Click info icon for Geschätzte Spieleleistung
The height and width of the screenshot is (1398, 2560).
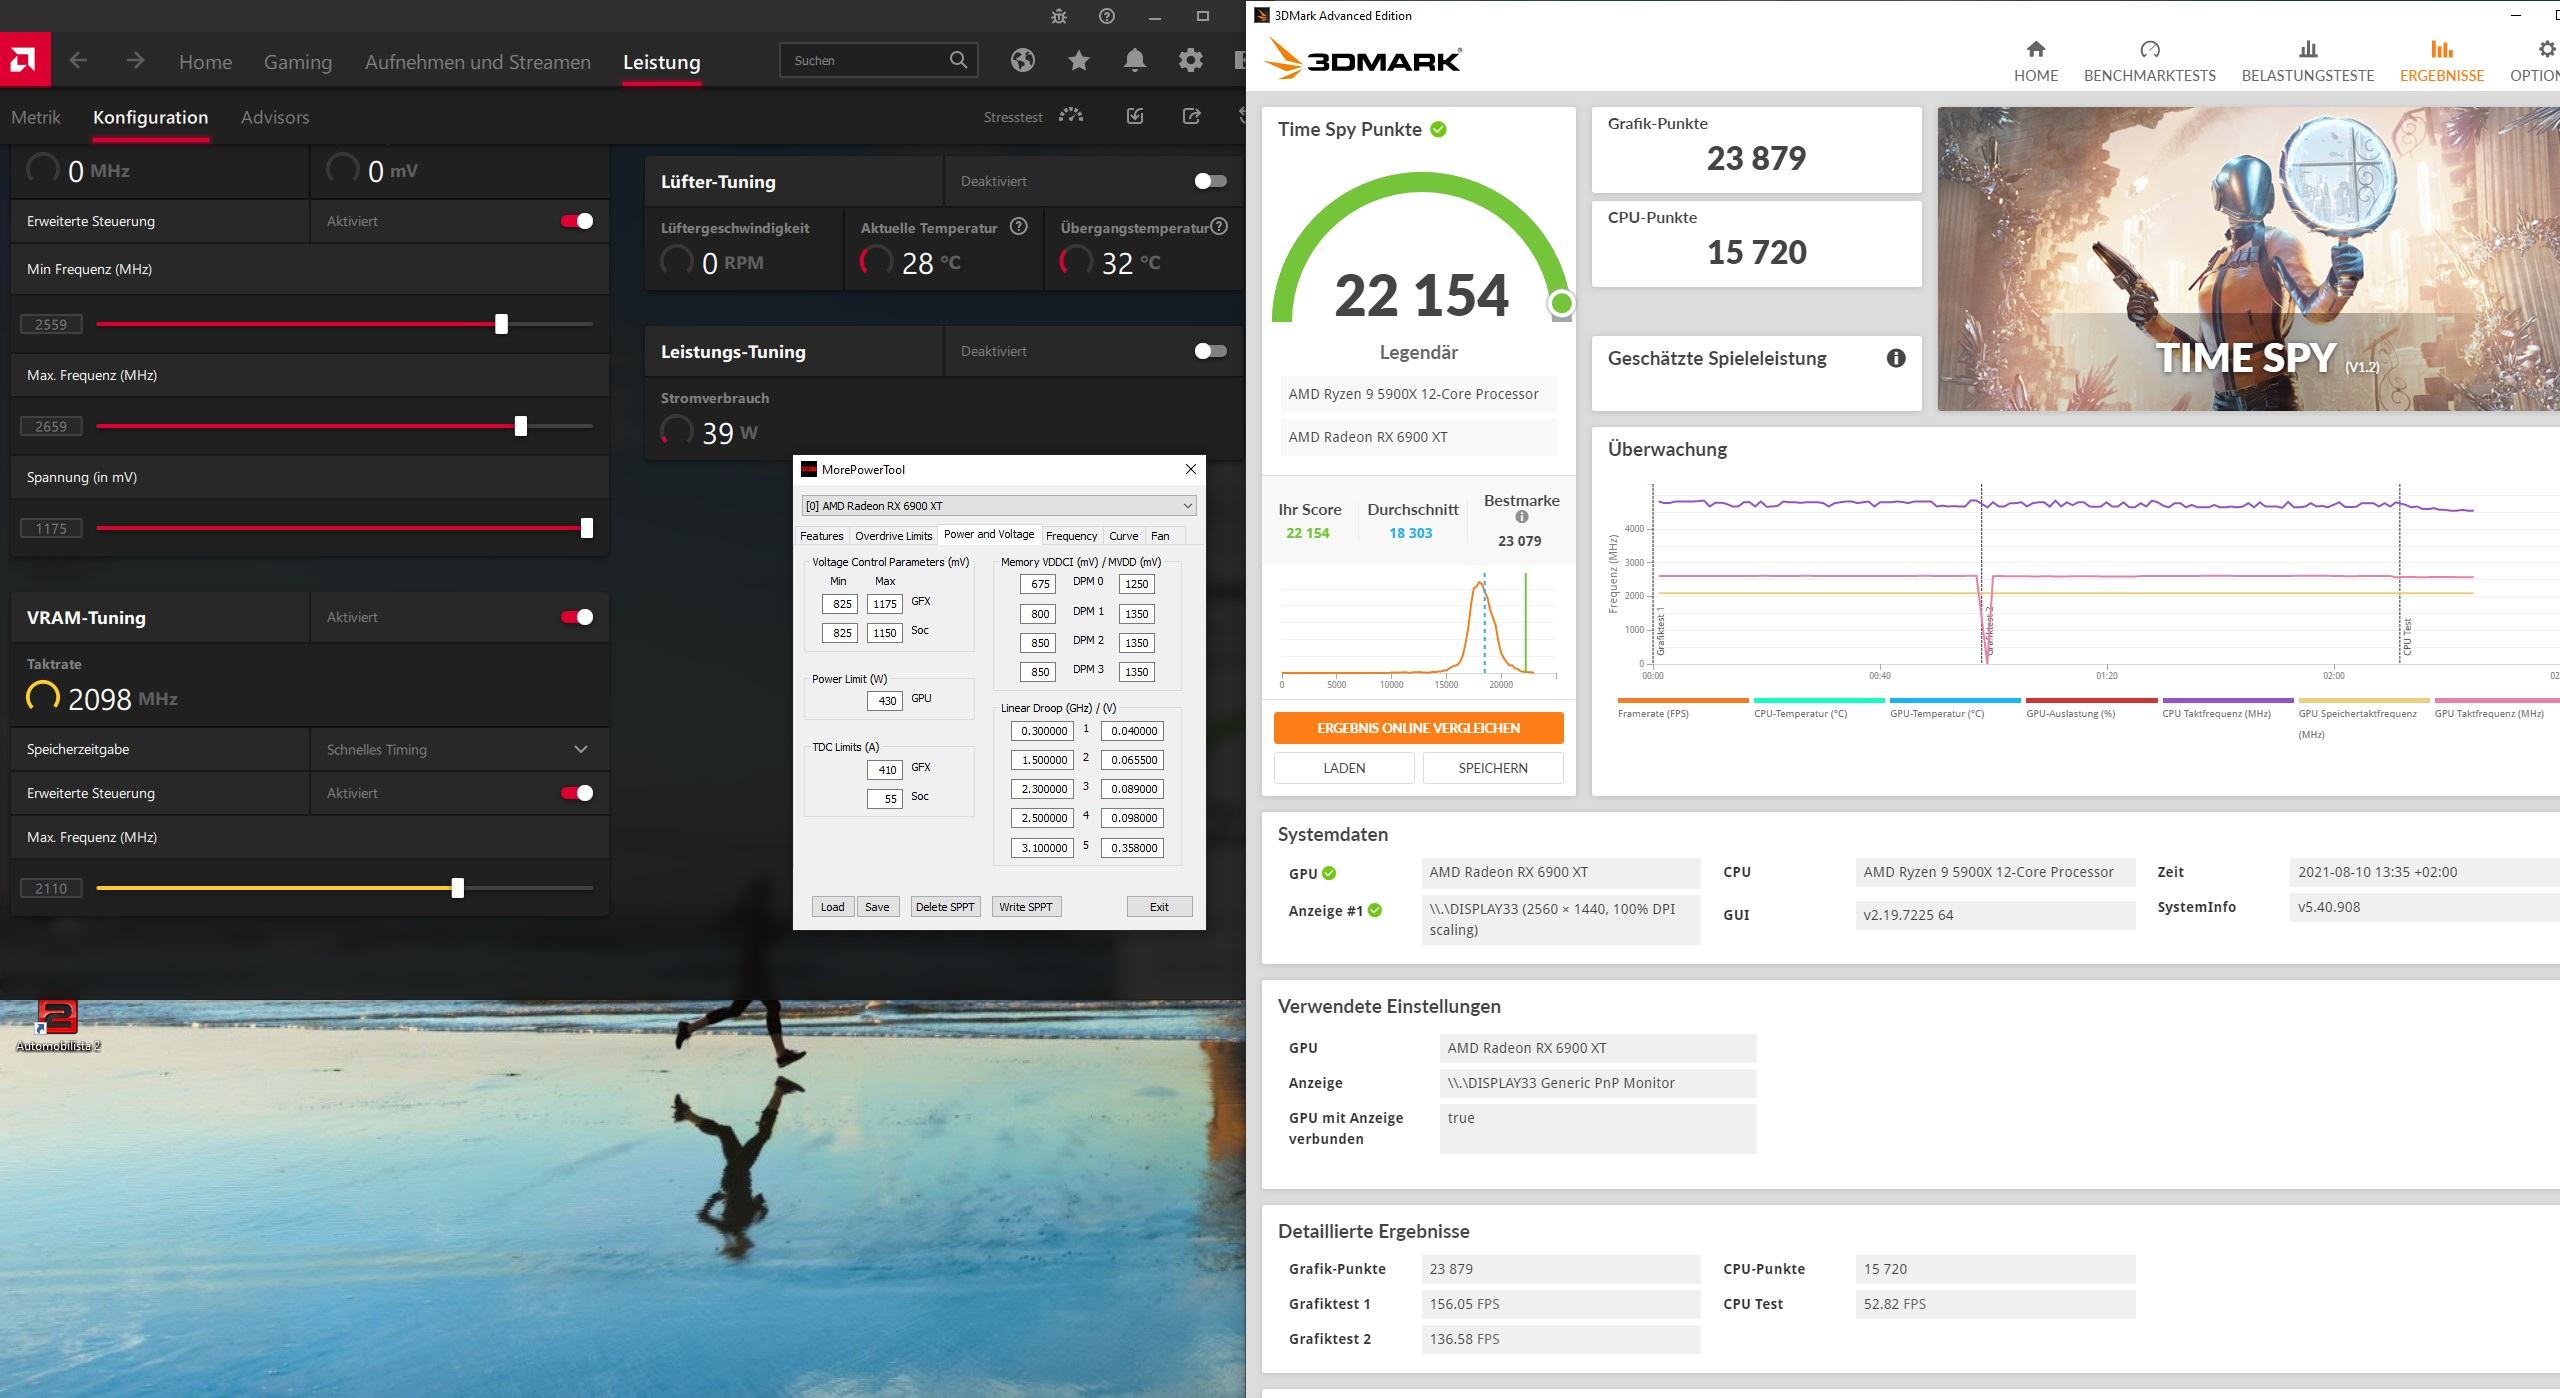coord(1895,358)
